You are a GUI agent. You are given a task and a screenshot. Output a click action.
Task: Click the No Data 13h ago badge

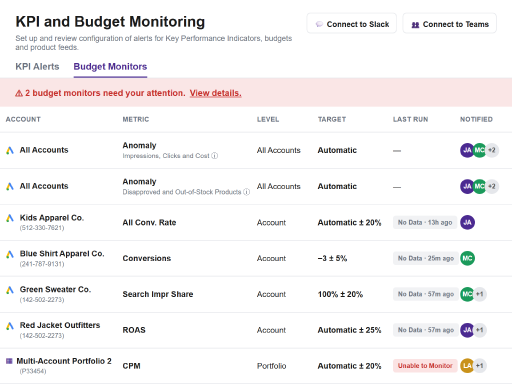click(x=425, y=222)
